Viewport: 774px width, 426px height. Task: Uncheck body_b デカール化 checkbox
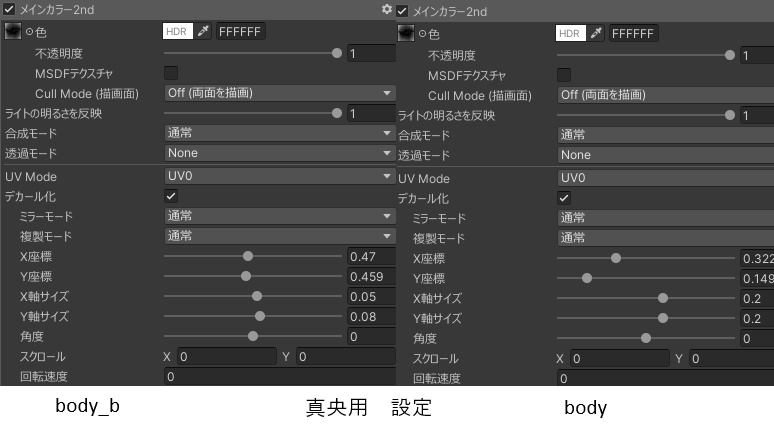click(x=171, y=196)
